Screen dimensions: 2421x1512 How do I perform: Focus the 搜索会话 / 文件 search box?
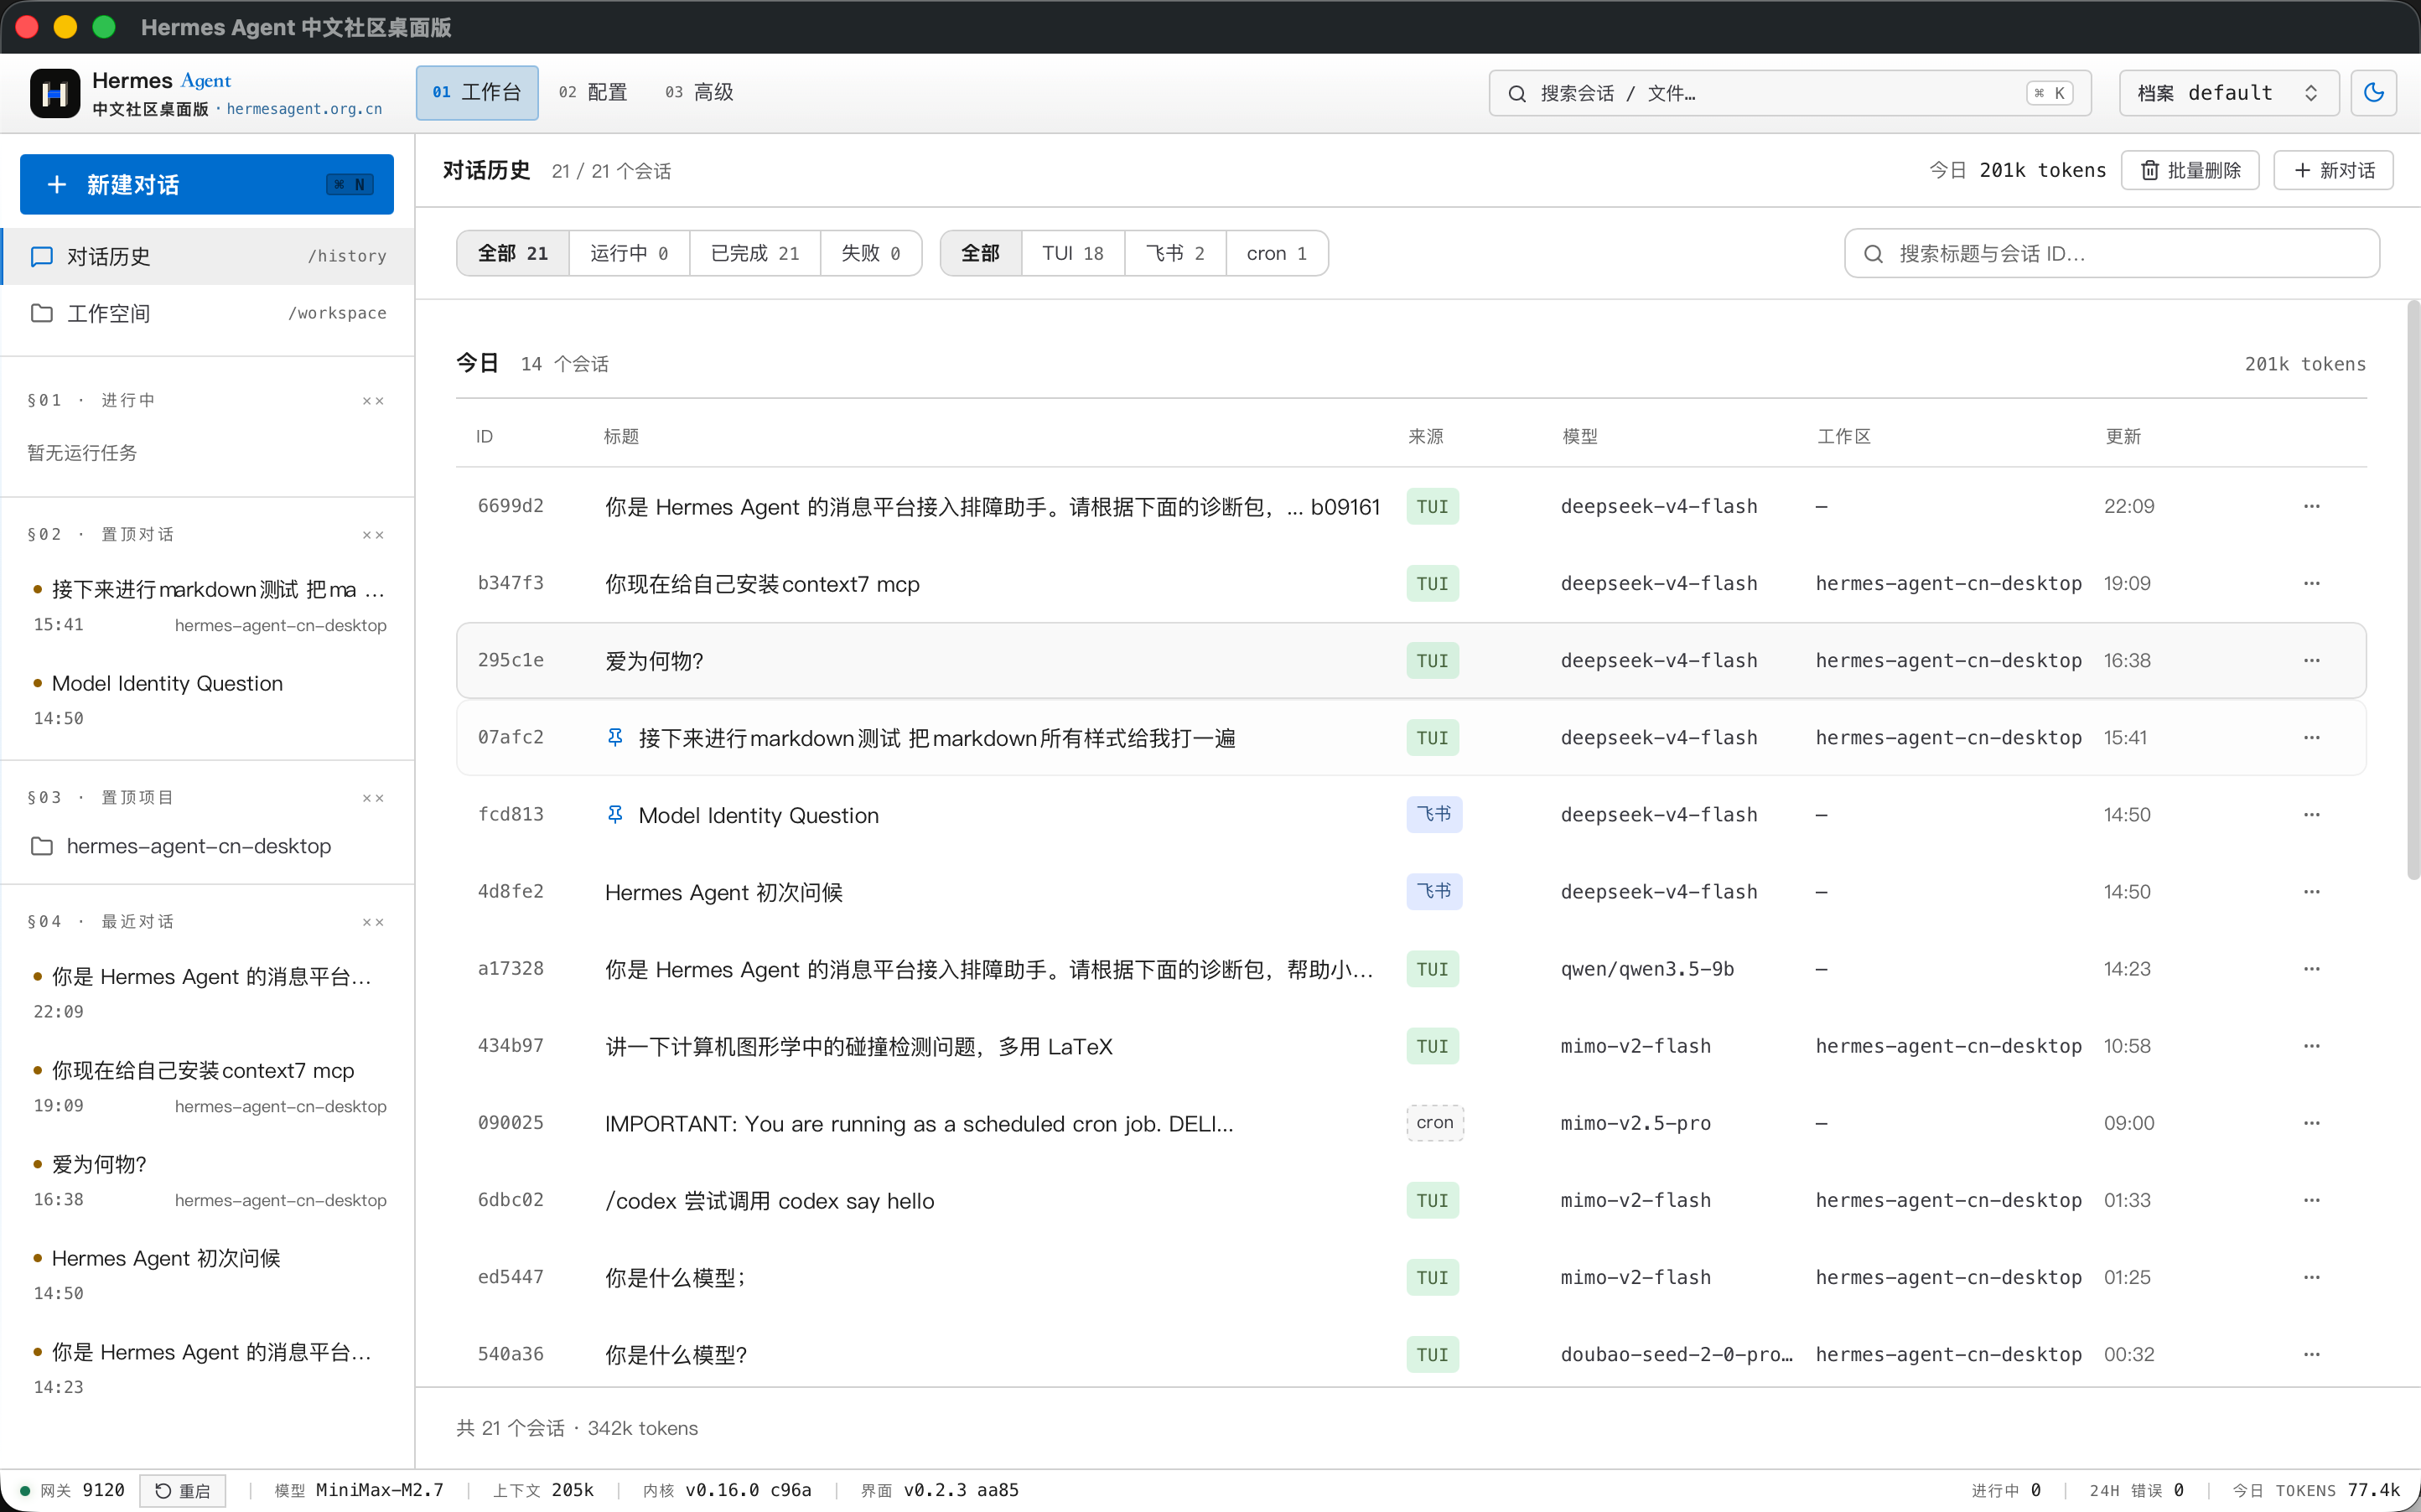[x=1790, y=93]
